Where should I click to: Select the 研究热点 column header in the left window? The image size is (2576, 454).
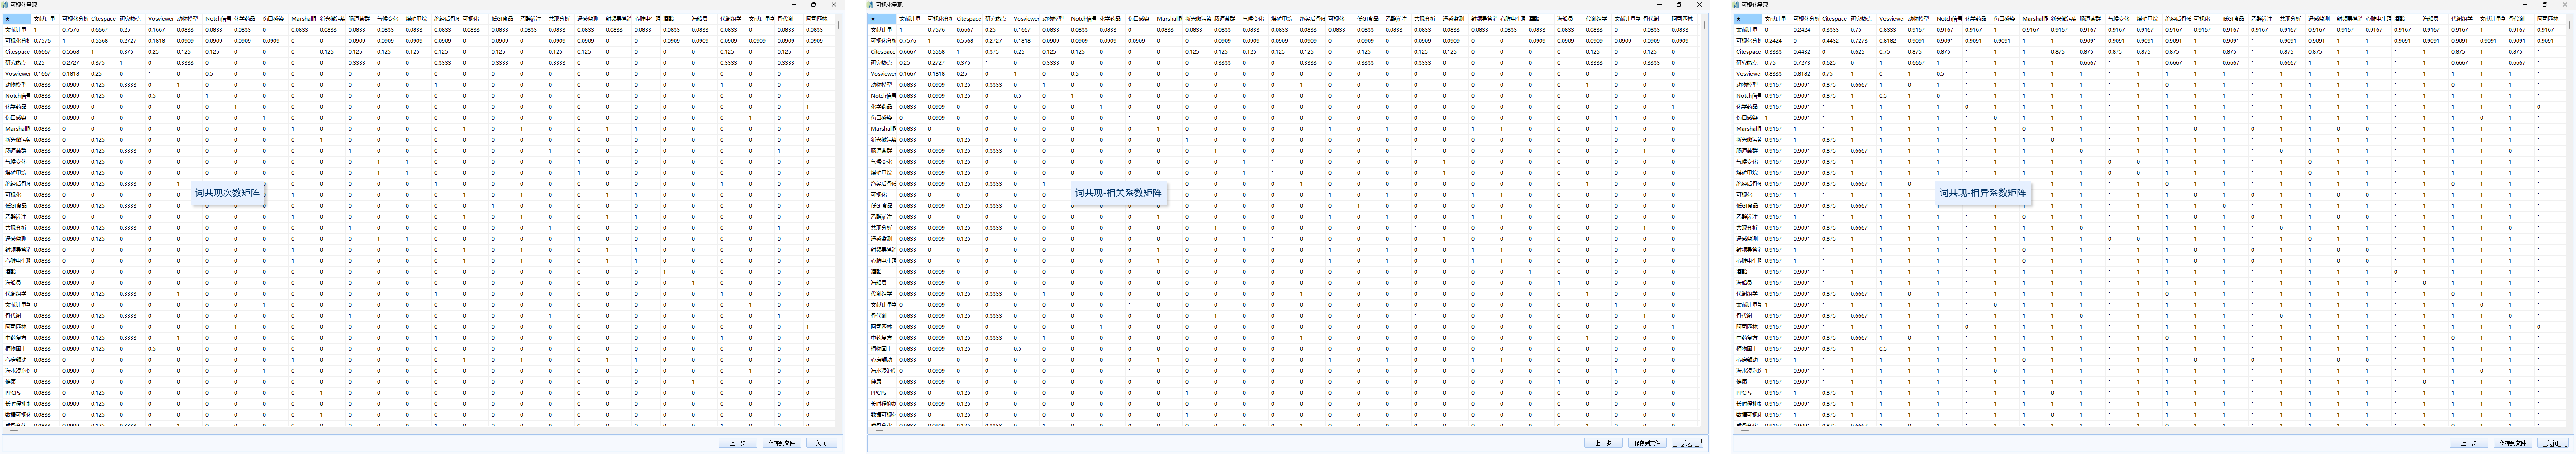pyautogui.click(x=131, y=19)
